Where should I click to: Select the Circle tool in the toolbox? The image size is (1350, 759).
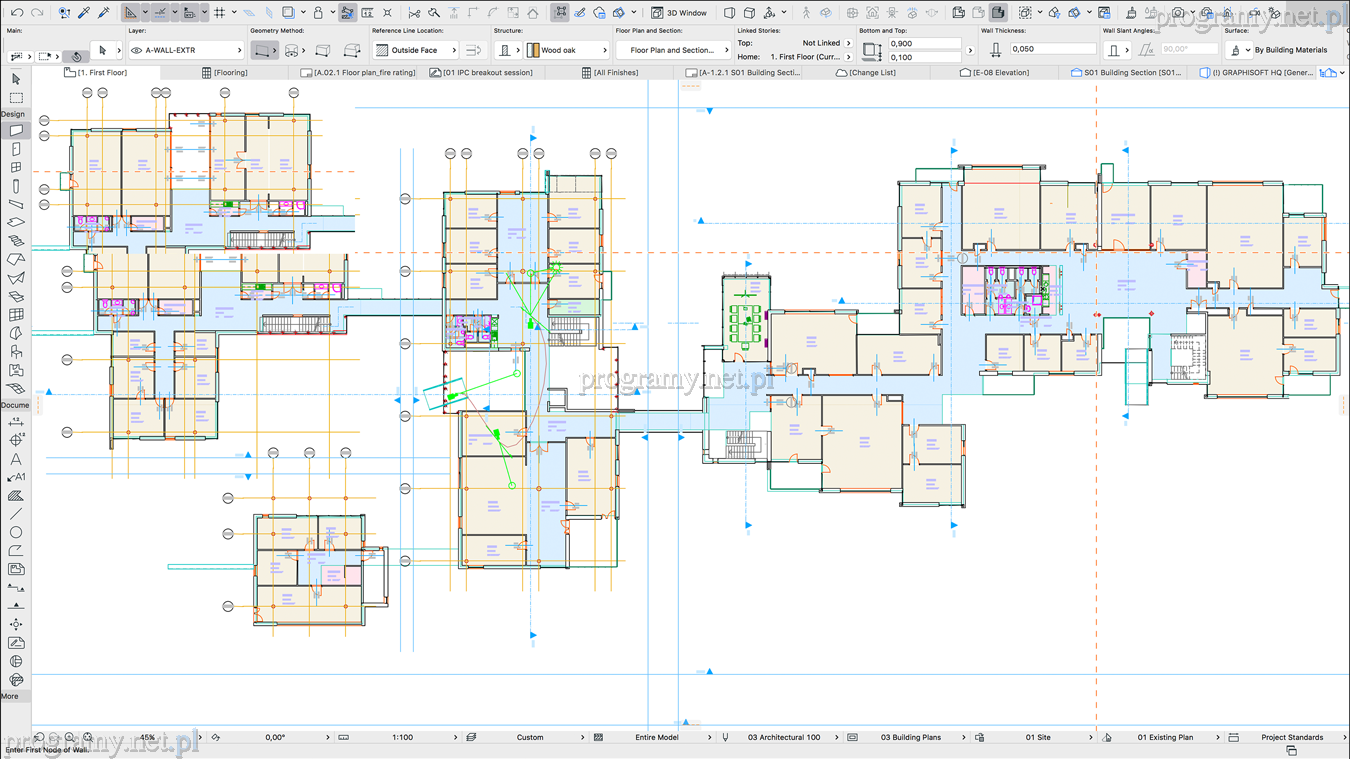click(16, 532)
